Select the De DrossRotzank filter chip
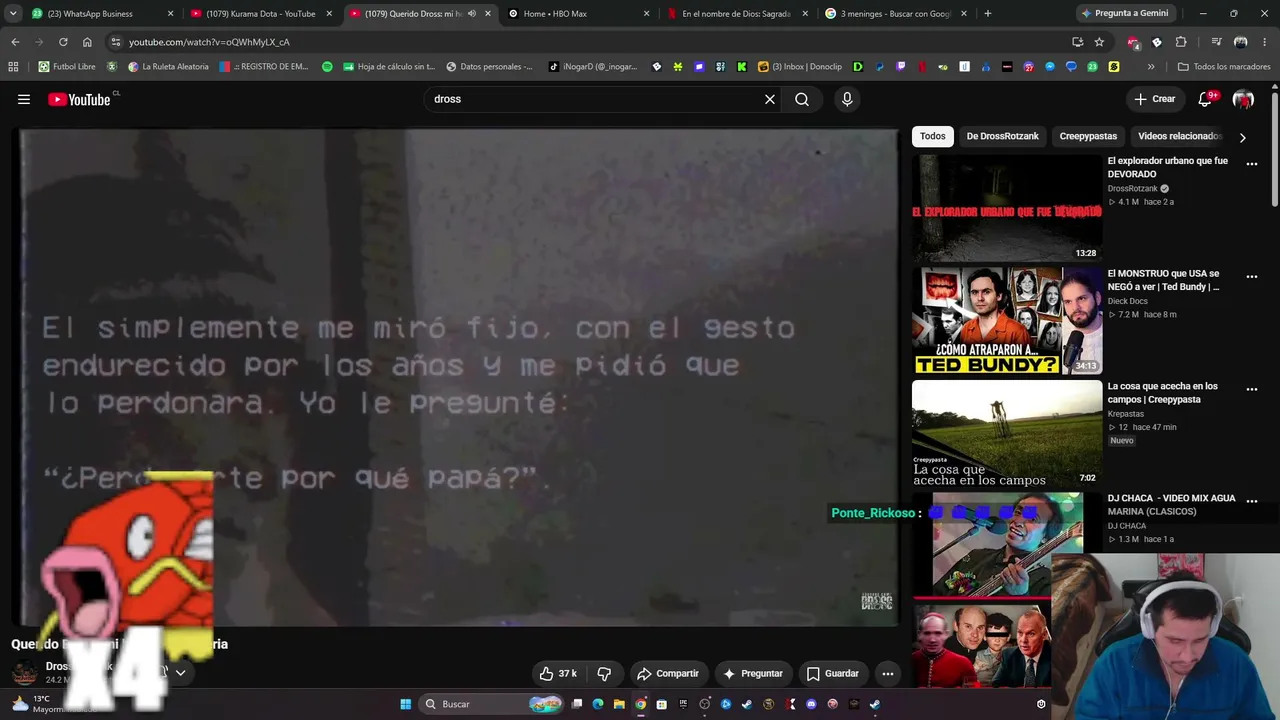The image size is (1280, 720). coord(1002,136)
